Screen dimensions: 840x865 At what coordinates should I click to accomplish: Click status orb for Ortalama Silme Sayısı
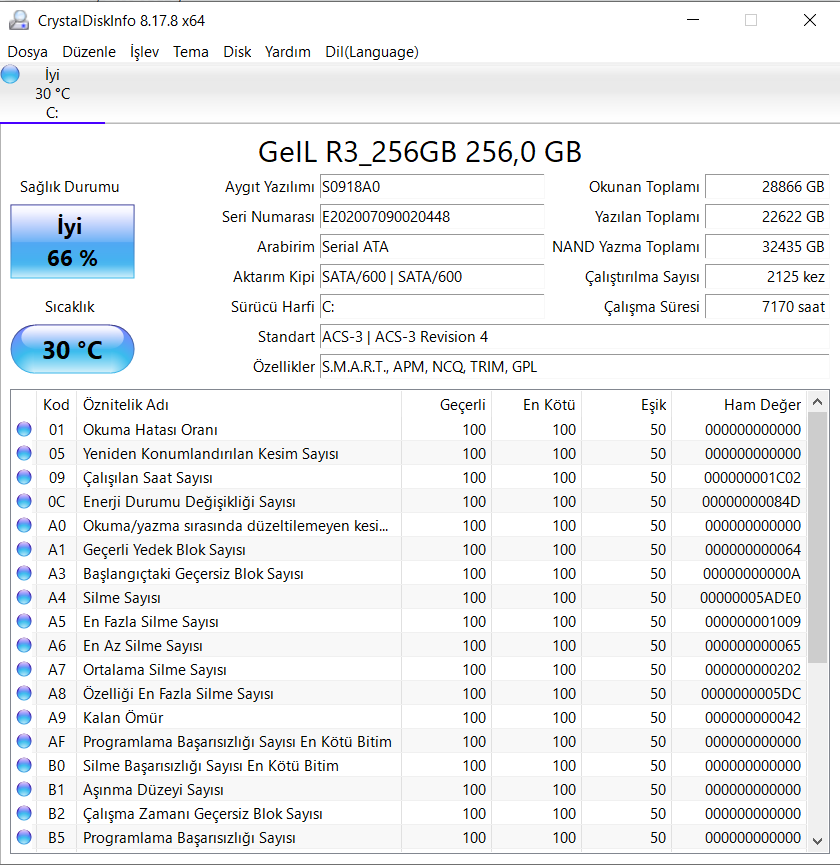[x=24, y=670]
